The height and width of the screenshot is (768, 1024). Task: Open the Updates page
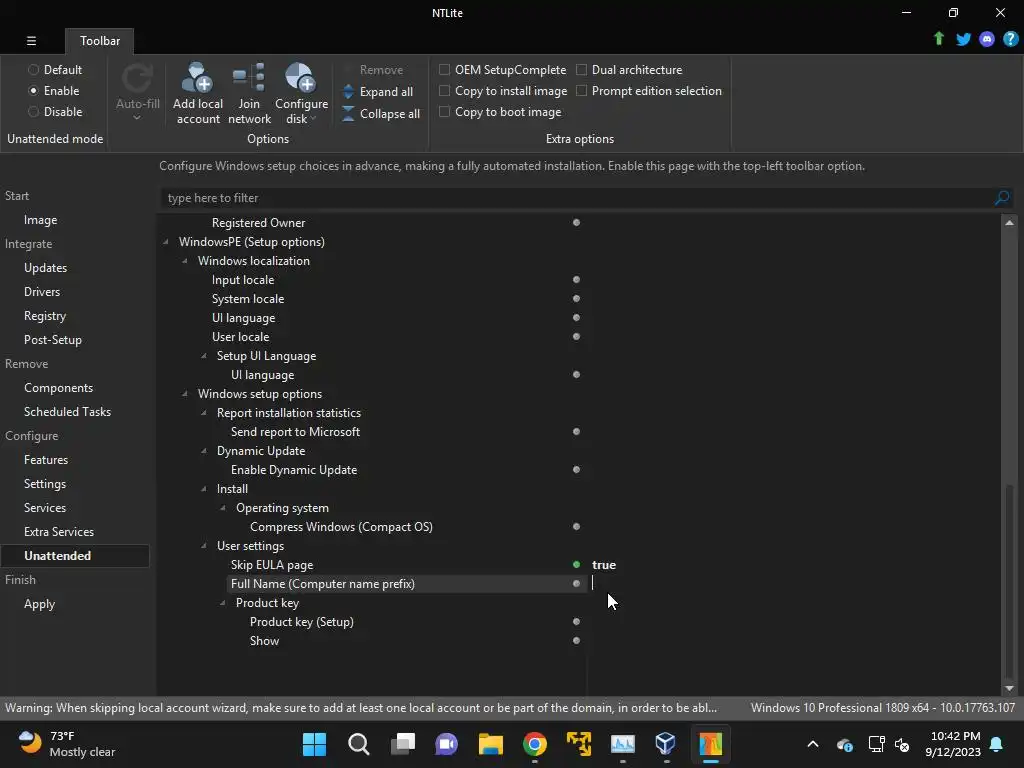pyautogui.click(x=45, y=268)
